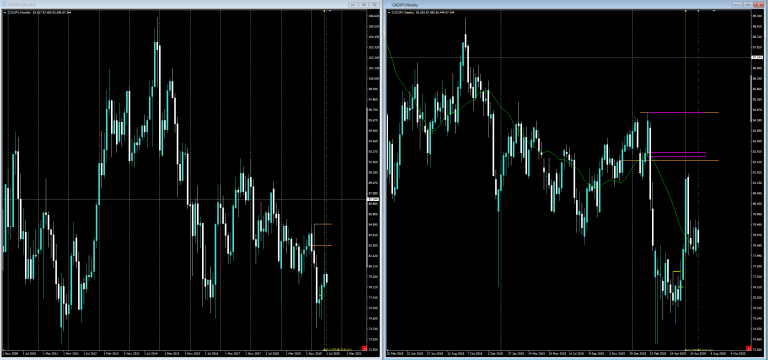Restore down the CADJPY Monthly chart window
The width and height of the screenshot is (768, 360).
(364, 5)
